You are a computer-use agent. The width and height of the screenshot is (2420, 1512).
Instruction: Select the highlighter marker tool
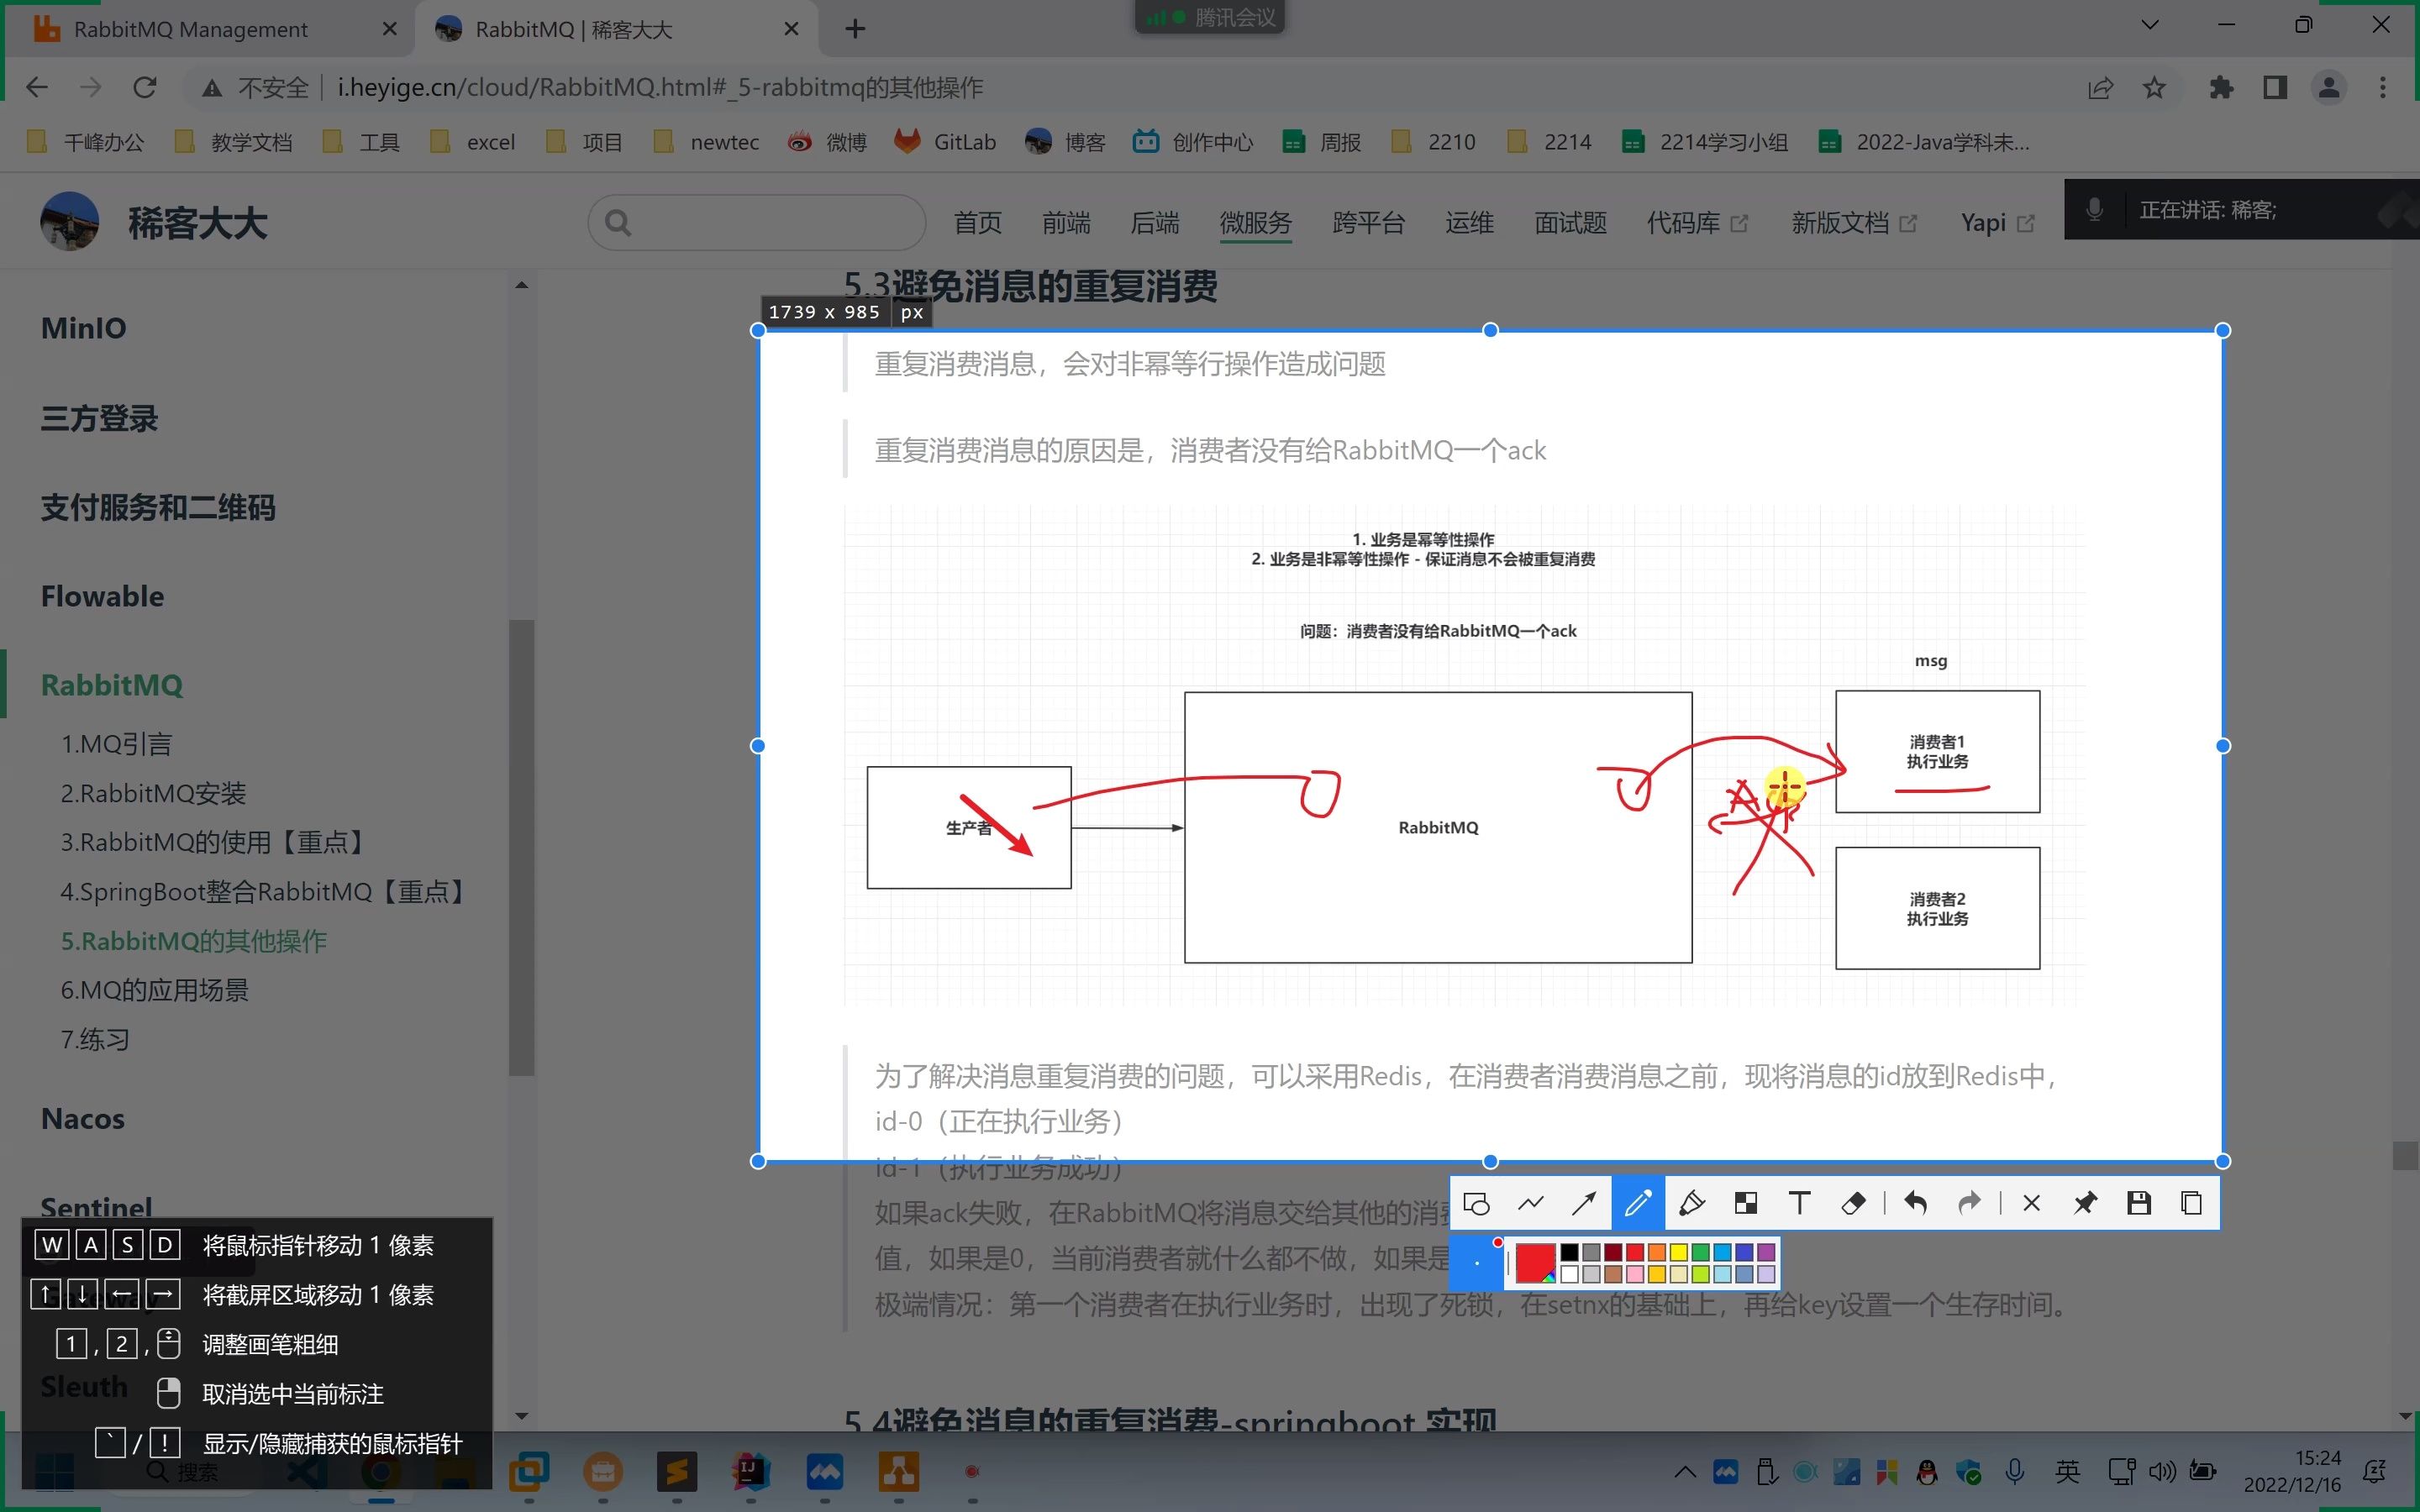point(1692,1203)
